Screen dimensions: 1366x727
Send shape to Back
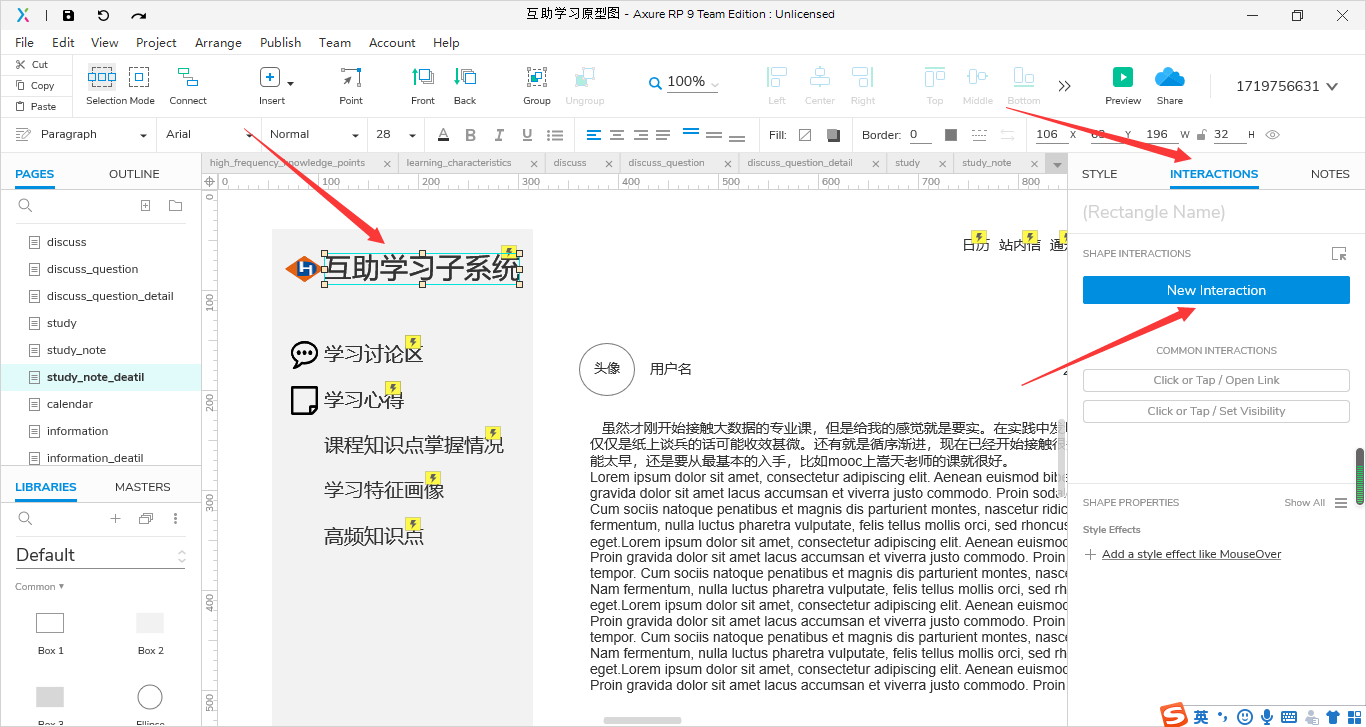pos(464,80)
